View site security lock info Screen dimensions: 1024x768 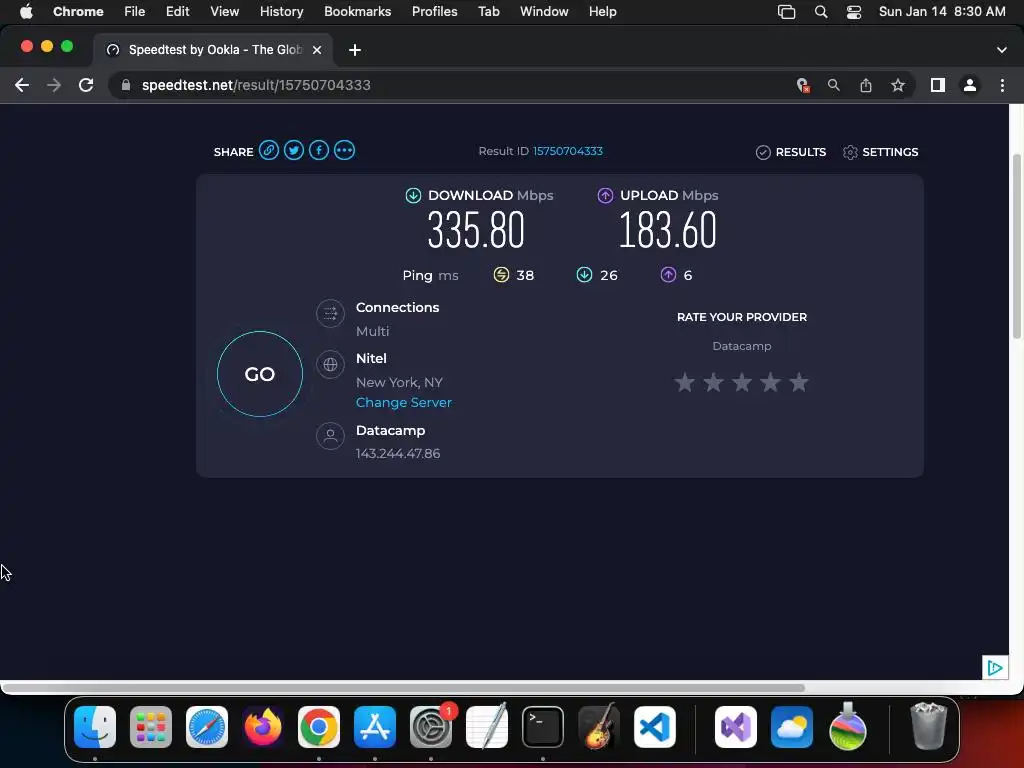click(x=126, y=85)
